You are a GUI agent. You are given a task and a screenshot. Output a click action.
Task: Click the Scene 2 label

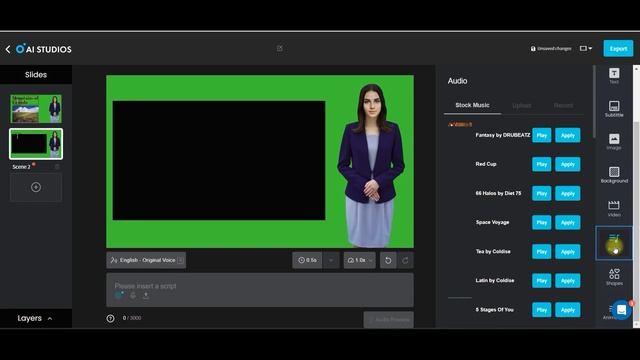click(x=21, y=167)
